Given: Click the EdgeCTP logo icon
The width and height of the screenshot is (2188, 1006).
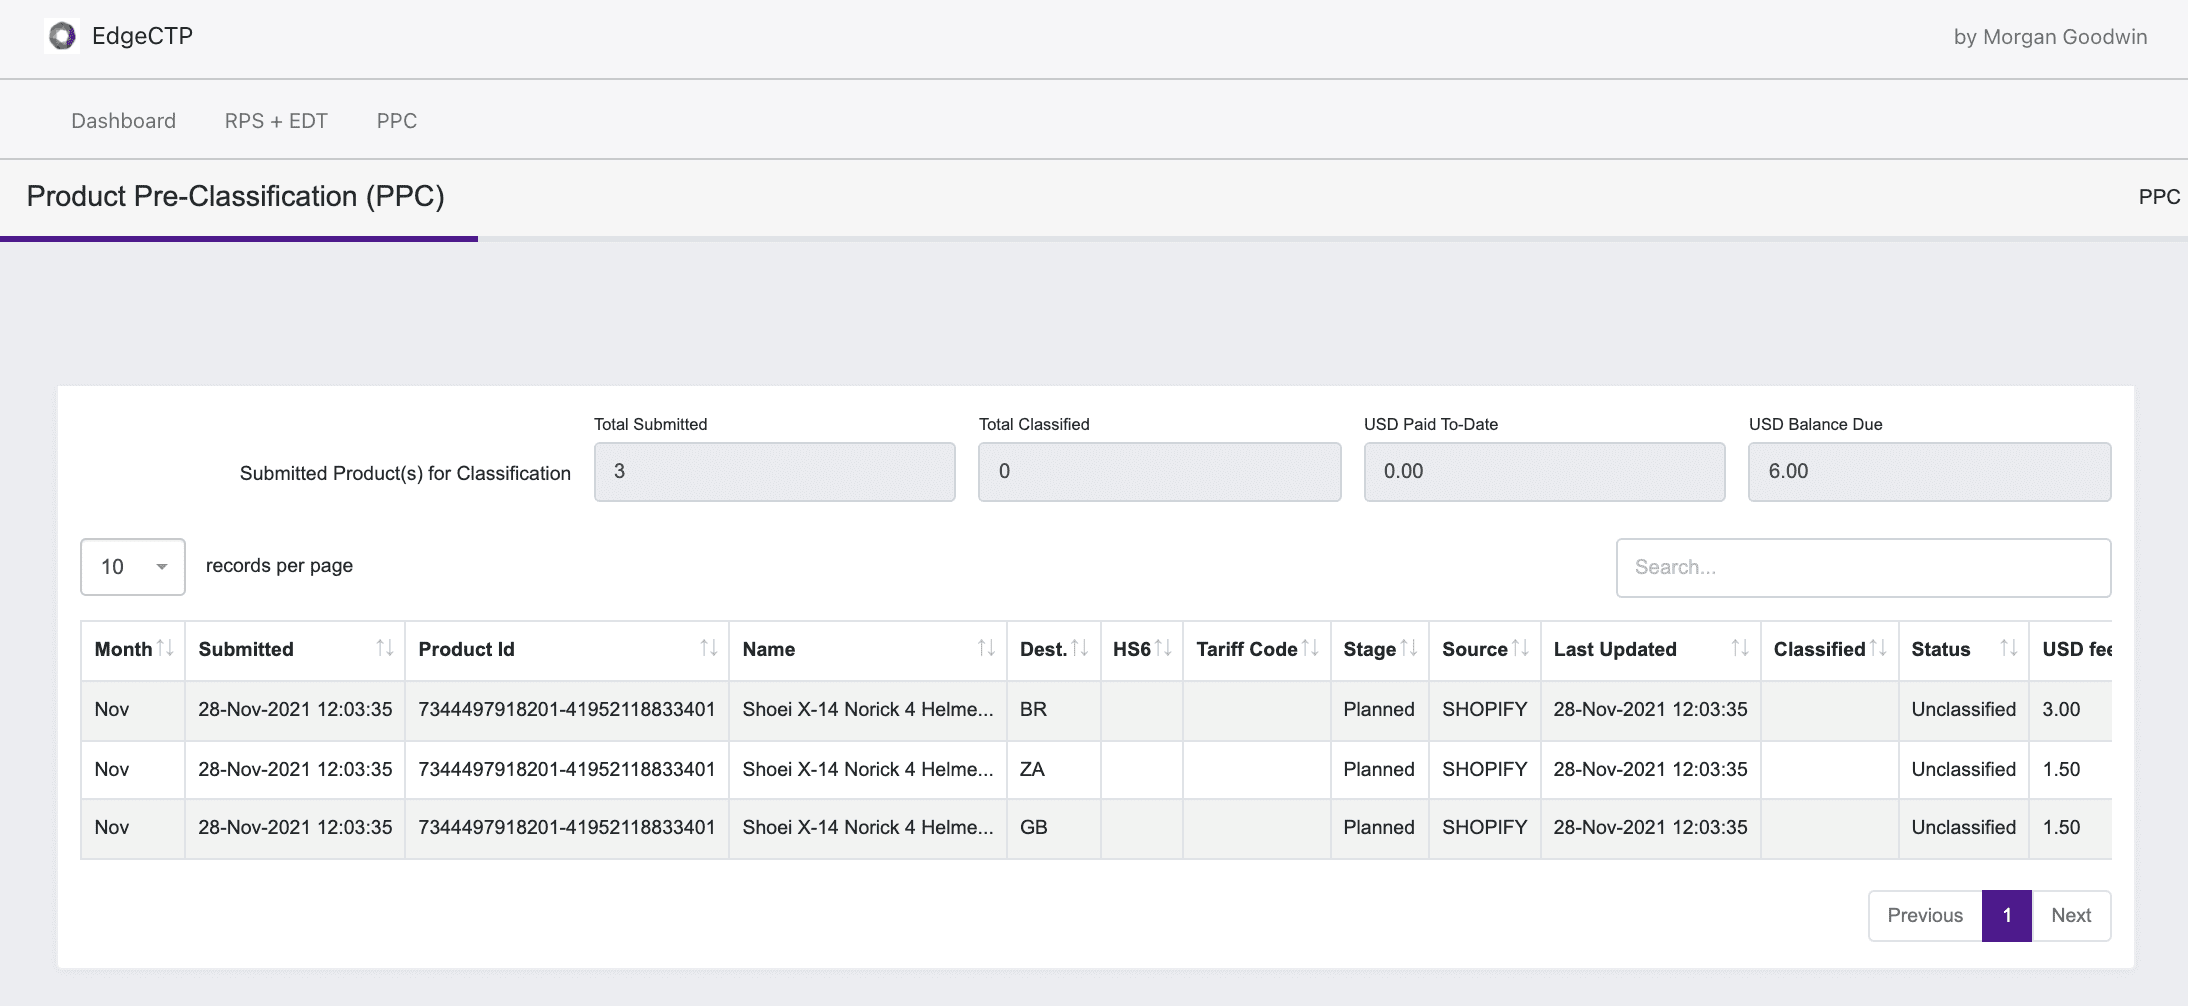Looking at the screenshot, I should pos(62,36).
